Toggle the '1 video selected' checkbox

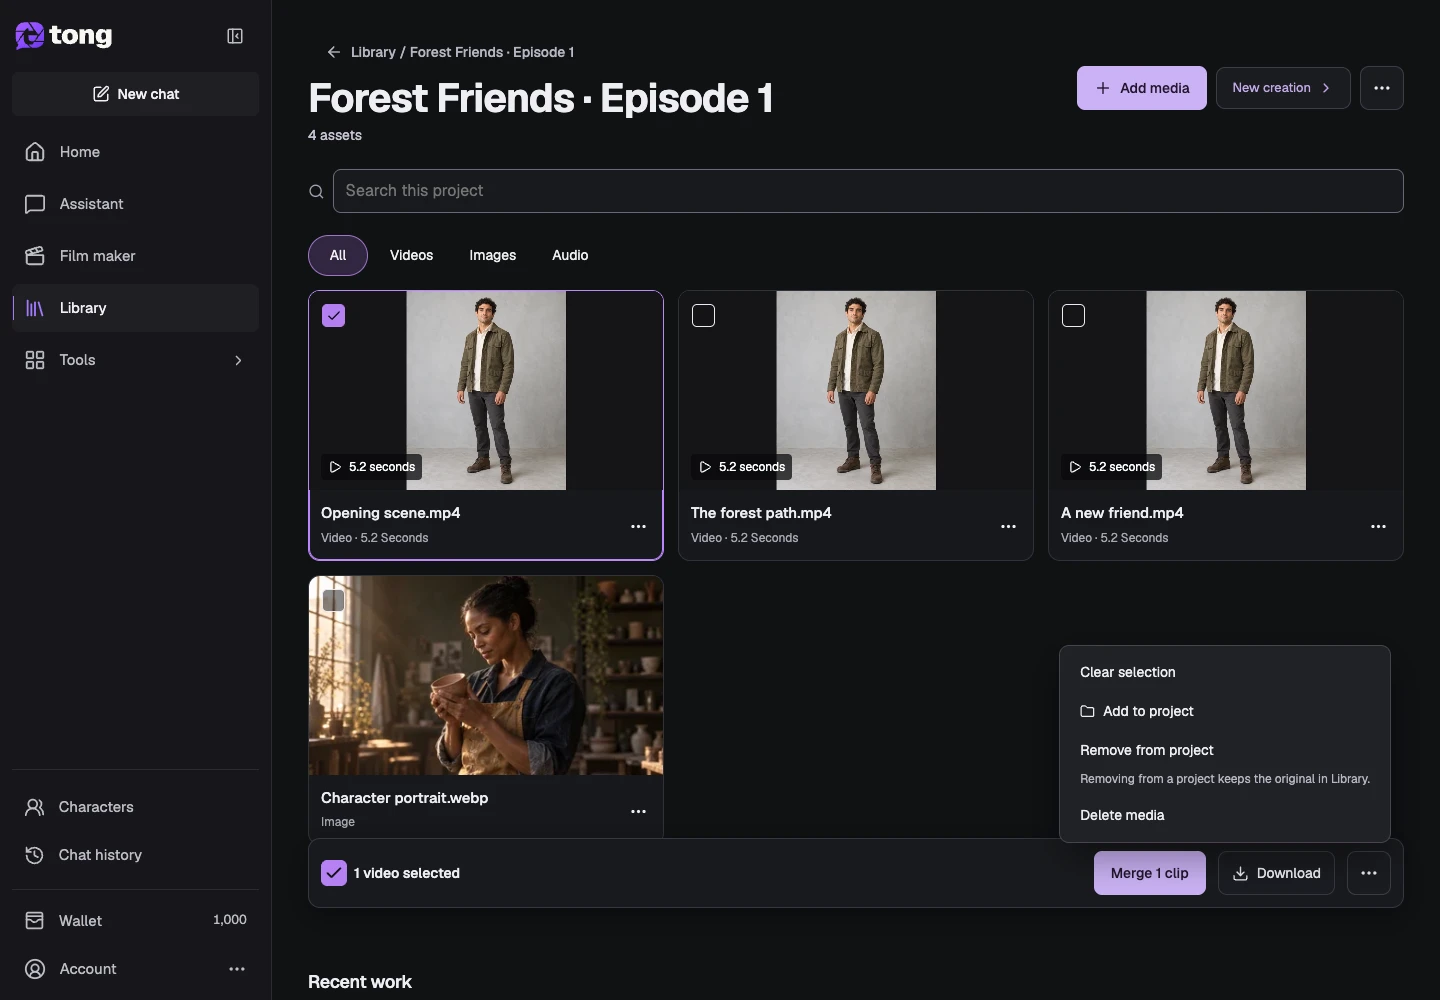coord(334,873)
